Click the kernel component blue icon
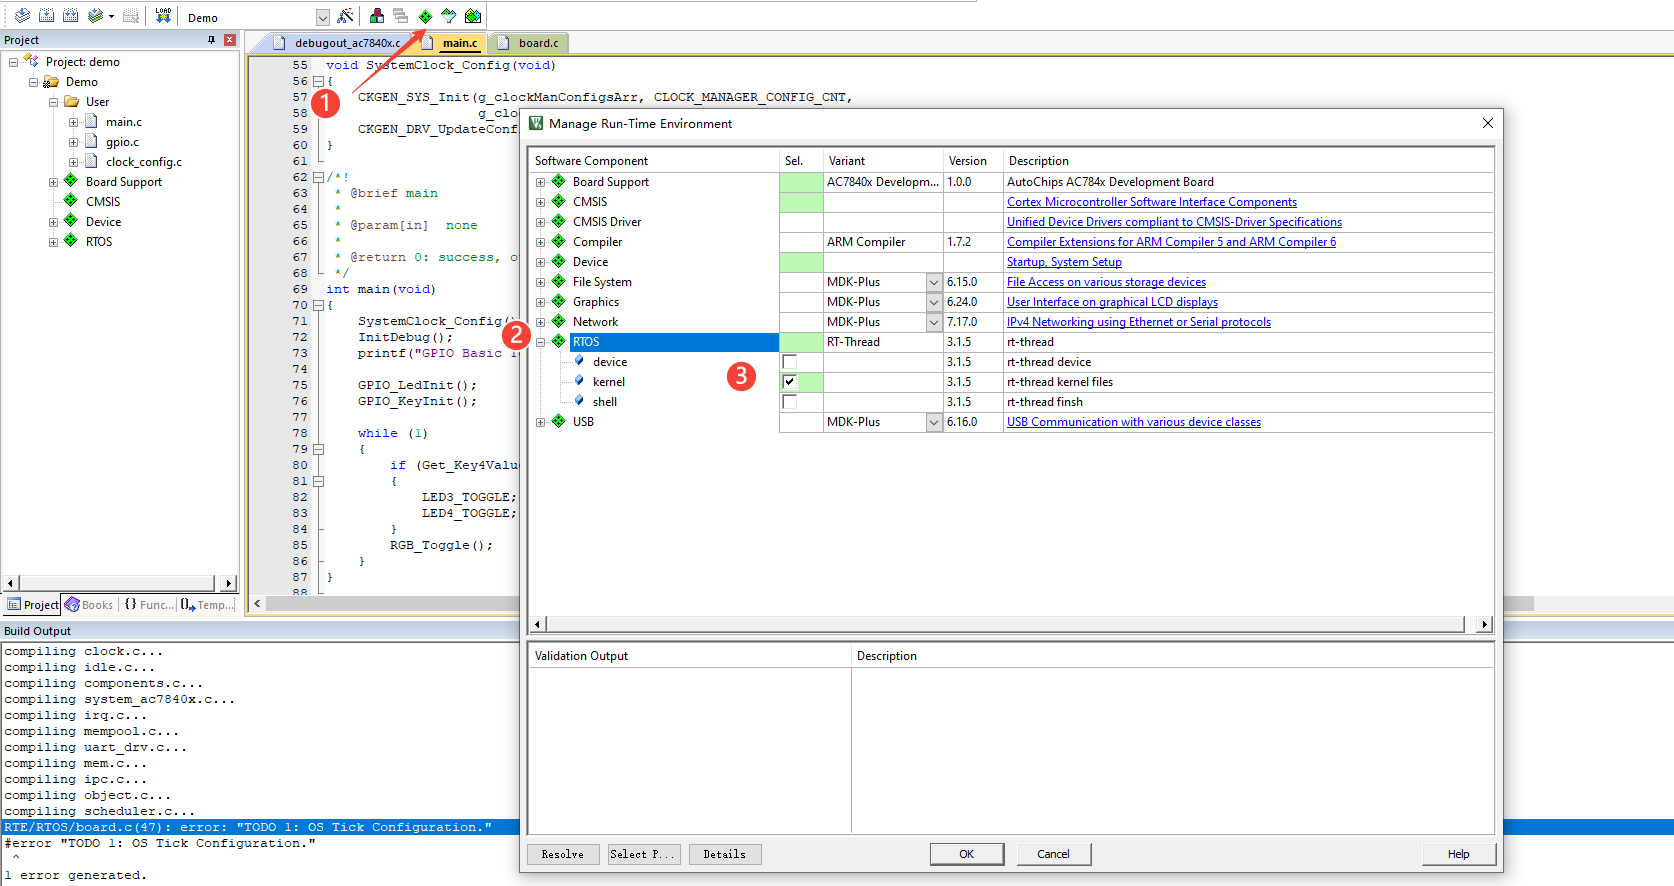The width and height of the screenshot is (1674, 886). point(579,381)
